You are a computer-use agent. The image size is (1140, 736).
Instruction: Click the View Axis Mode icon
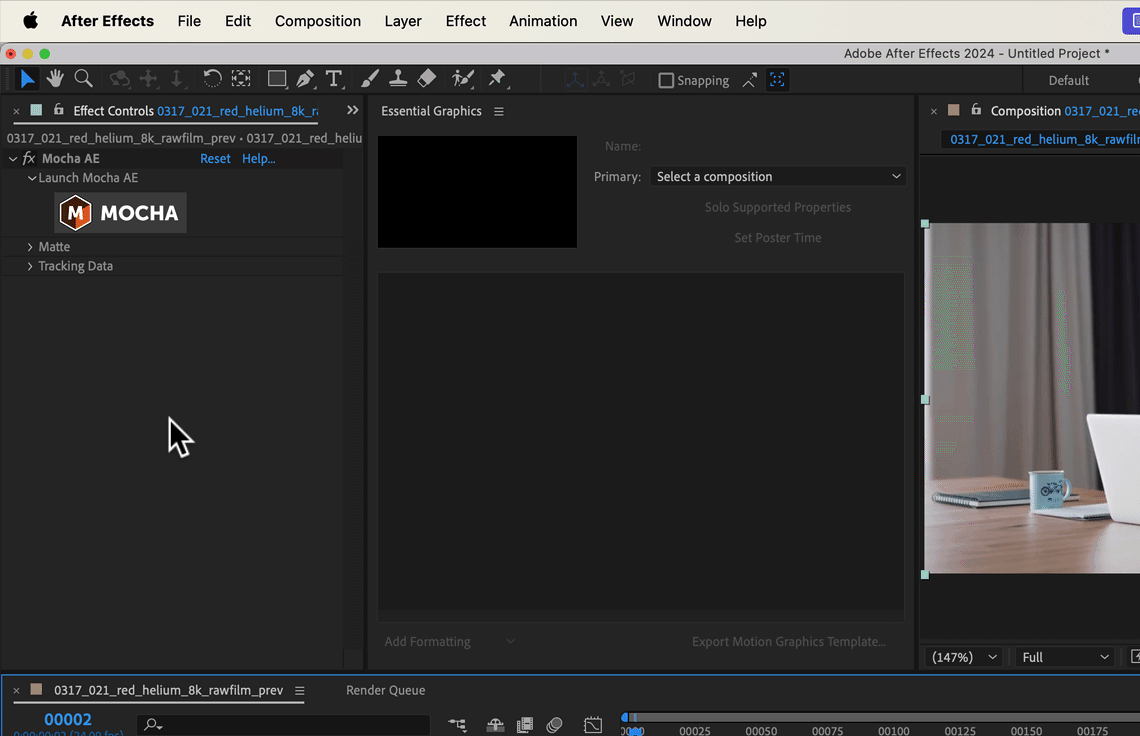[627, 80]
